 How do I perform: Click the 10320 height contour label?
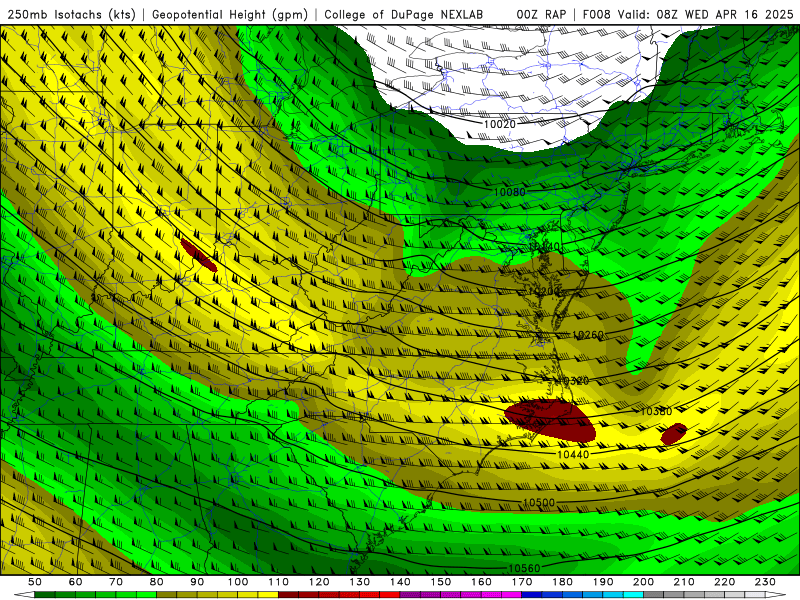click(x=573, y=381)
